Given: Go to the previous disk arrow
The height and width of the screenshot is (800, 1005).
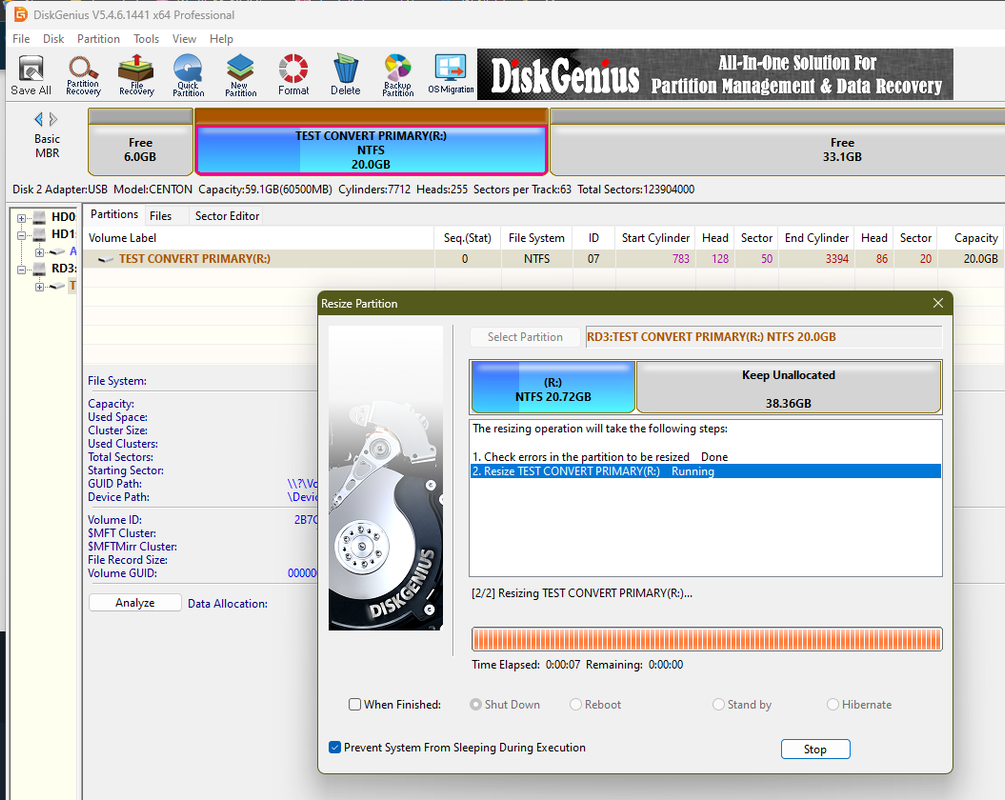Looking at the screenshot, I should pyautogui.click(x=38, y=119).
